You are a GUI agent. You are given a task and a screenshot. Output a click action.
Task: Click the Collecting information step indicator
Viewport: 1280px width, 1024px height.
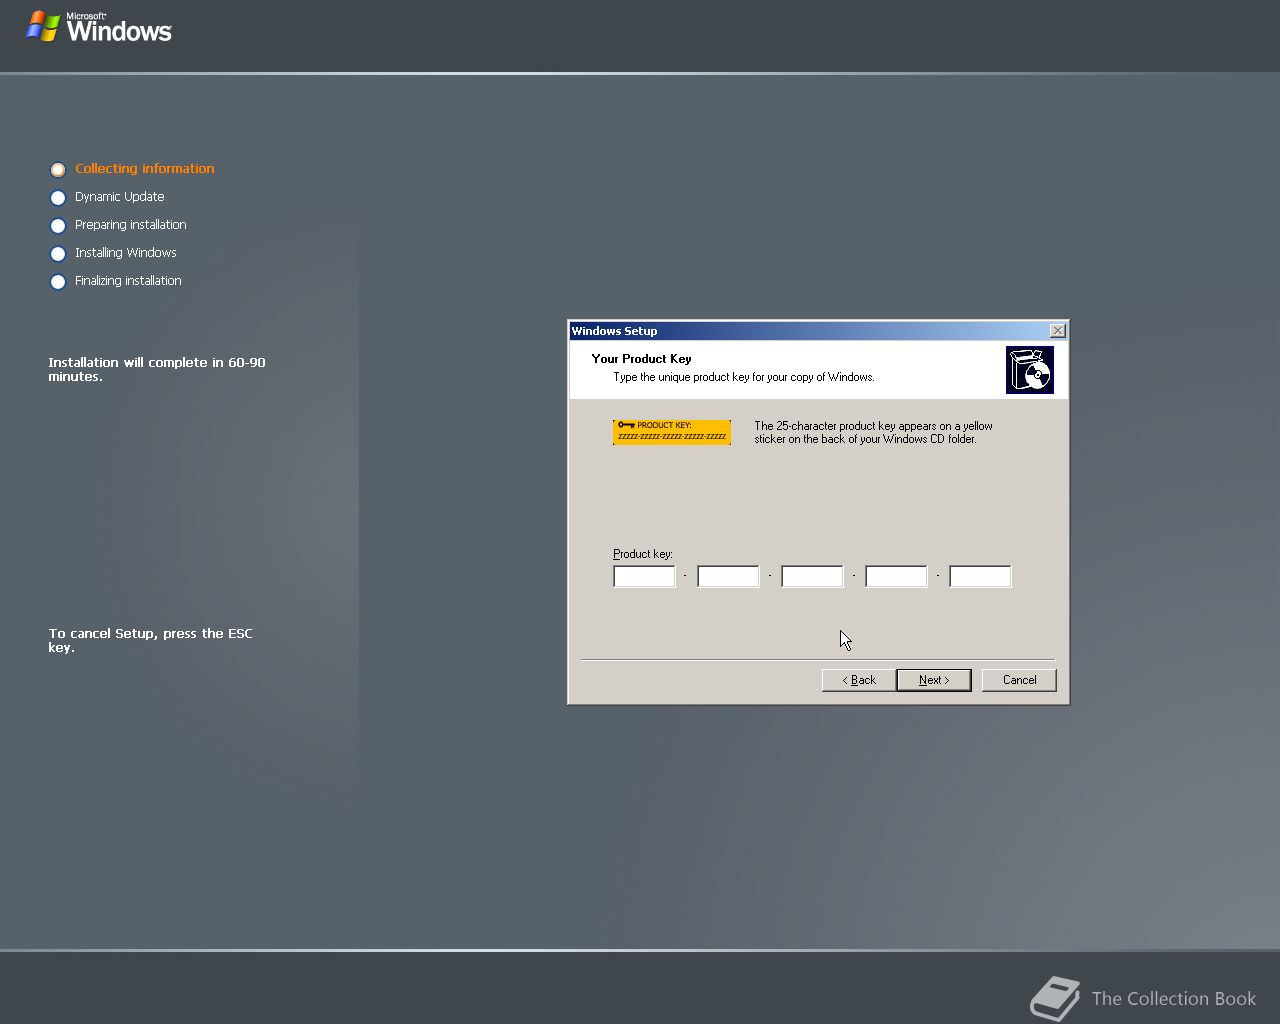coord(58,170)
